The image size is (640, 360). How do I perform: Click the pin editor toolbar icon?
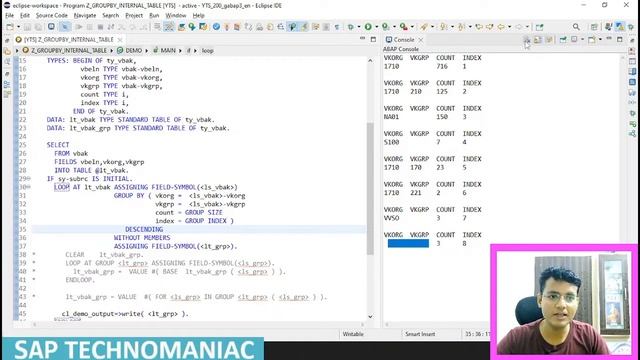tap(540, 27)
